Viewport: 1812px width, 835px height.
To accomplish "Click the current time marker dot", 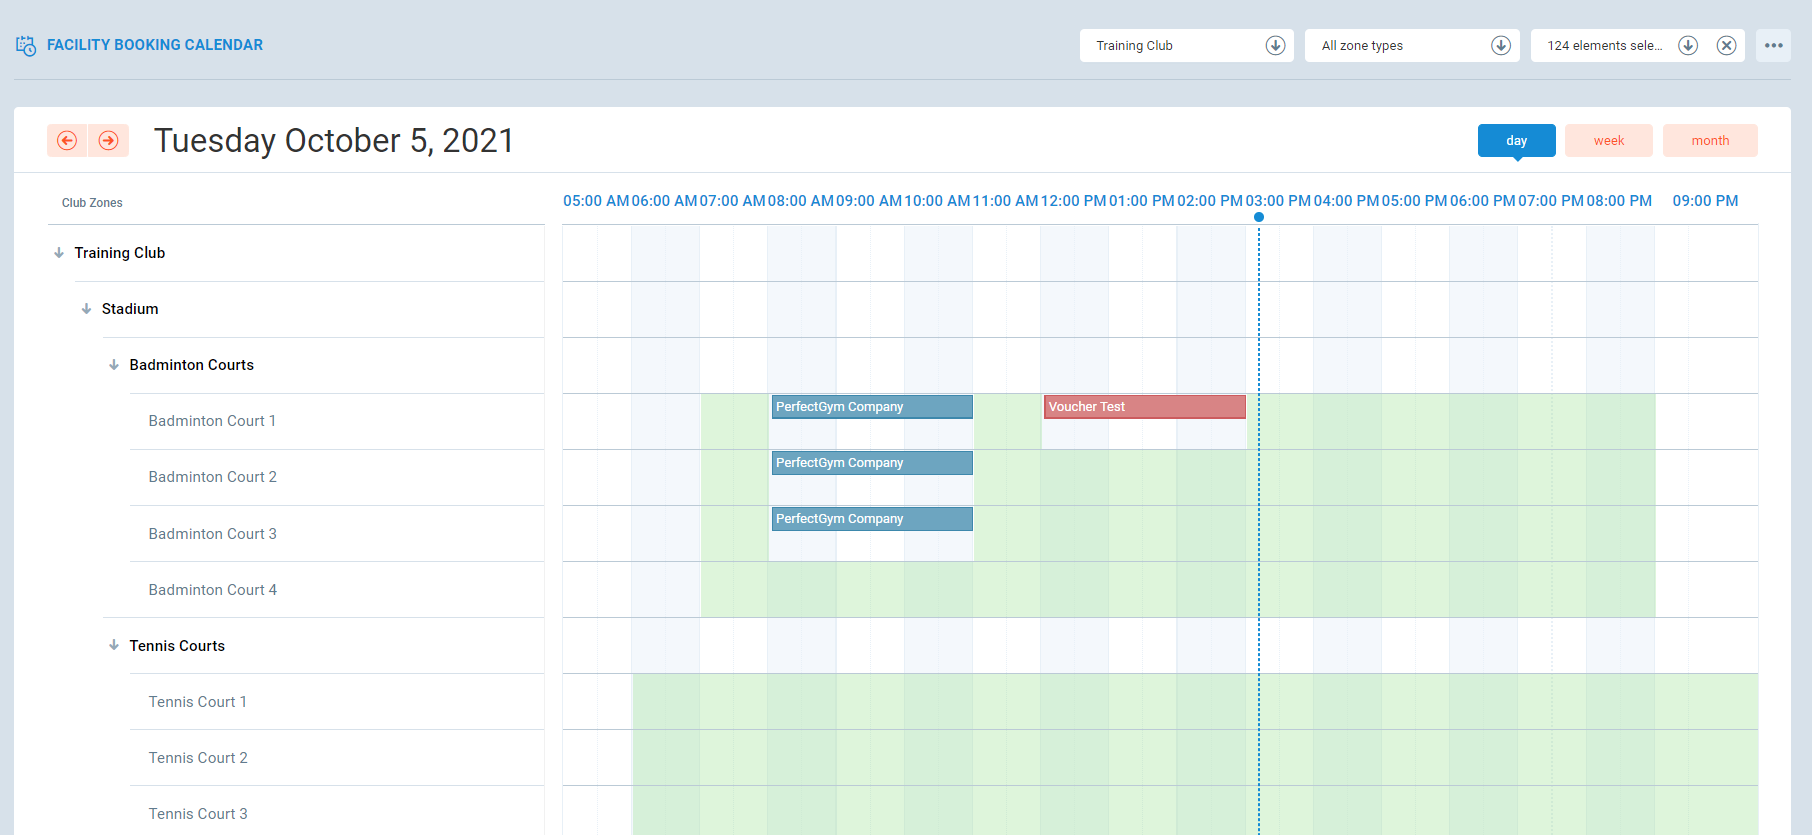I will tap(1259, 217).
